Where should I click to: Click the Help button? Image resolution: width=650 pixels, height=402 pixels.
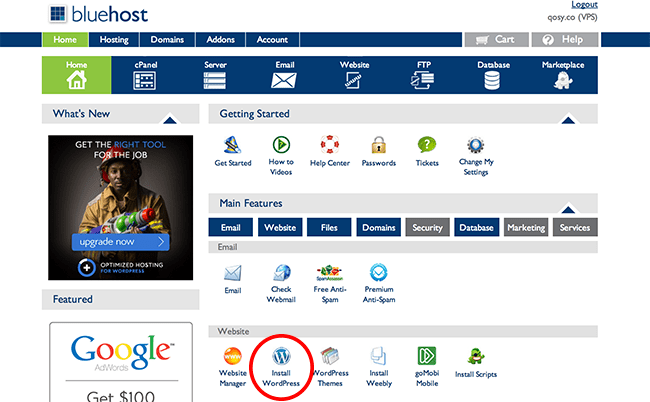565,40
